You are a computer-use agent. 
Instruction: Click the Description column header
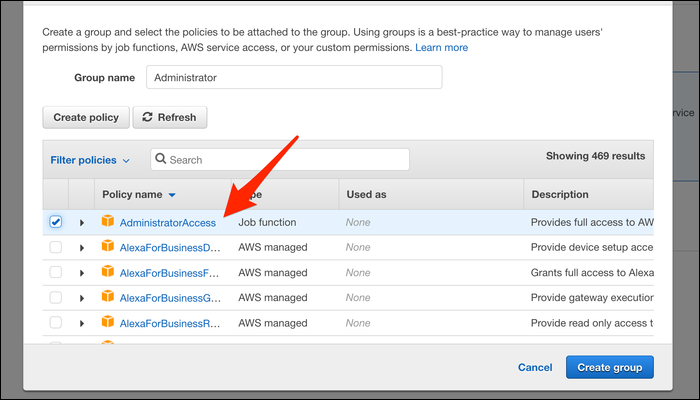[x=560, y=195]
